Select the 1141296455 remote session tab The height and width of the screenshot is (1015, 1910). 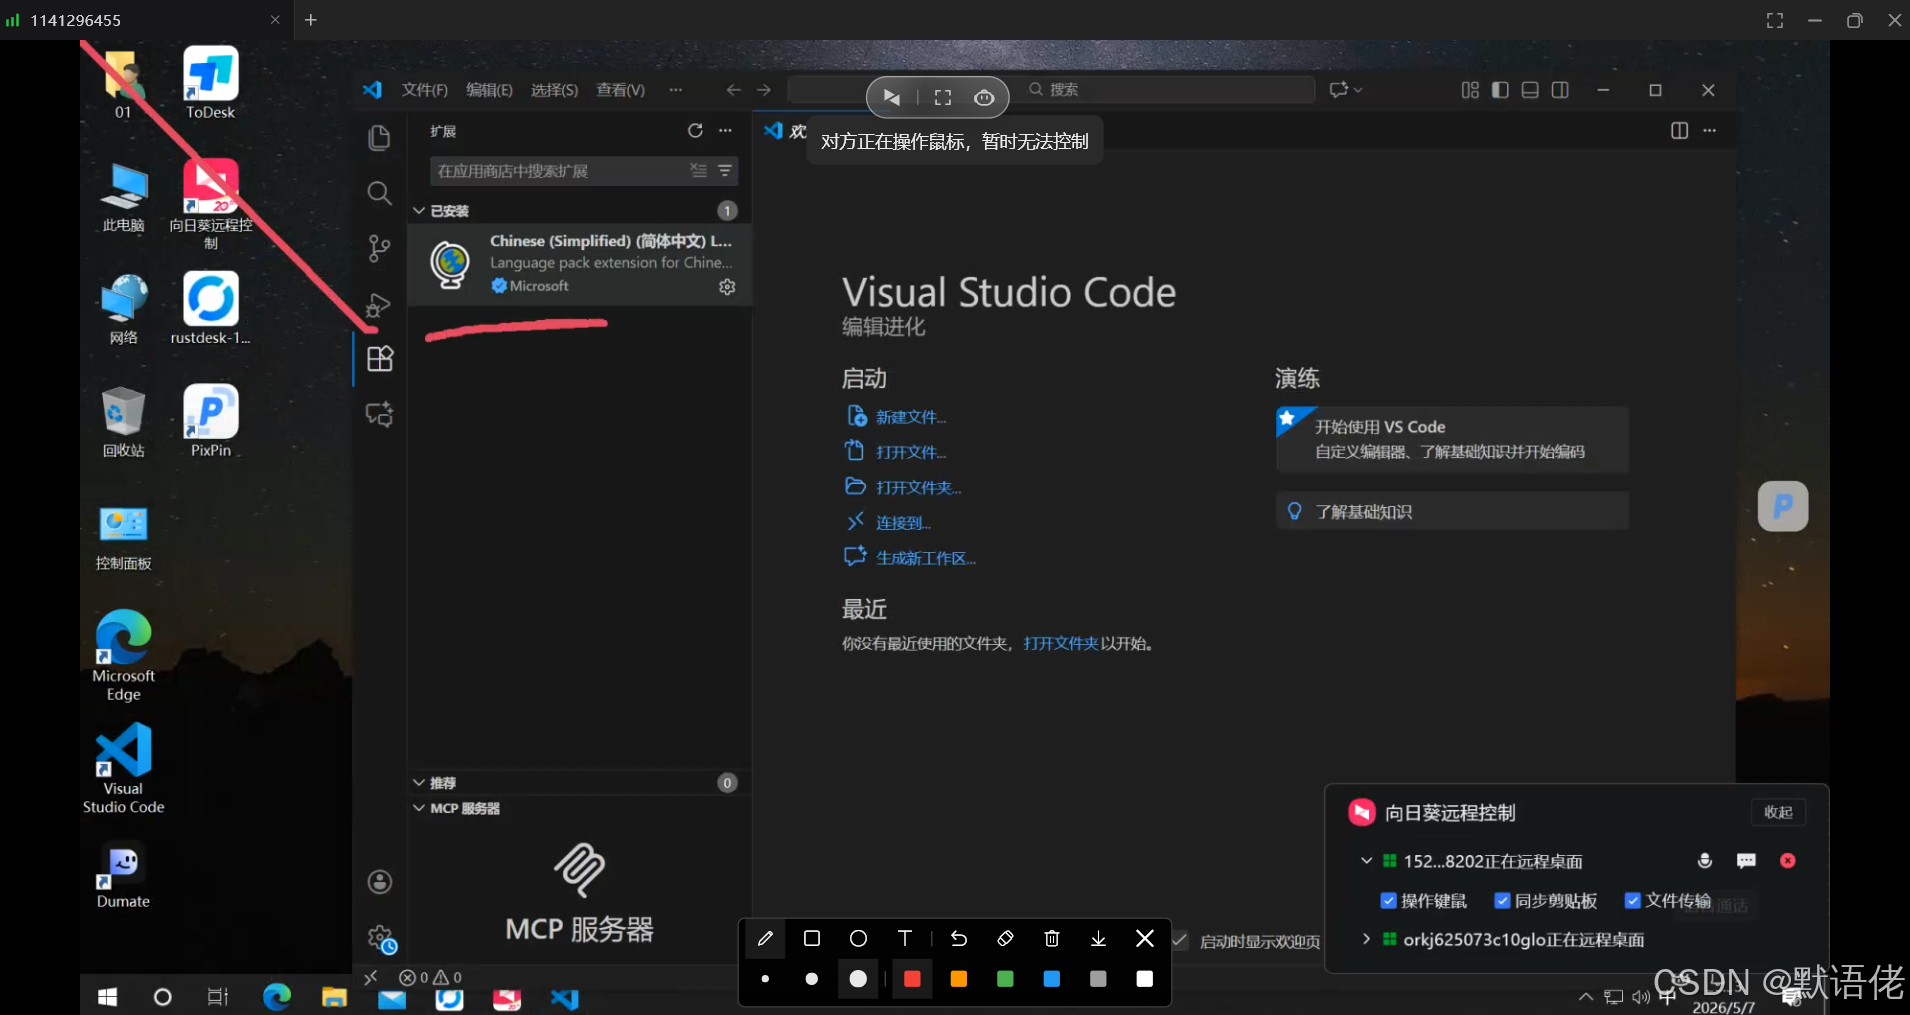point(146,20)
